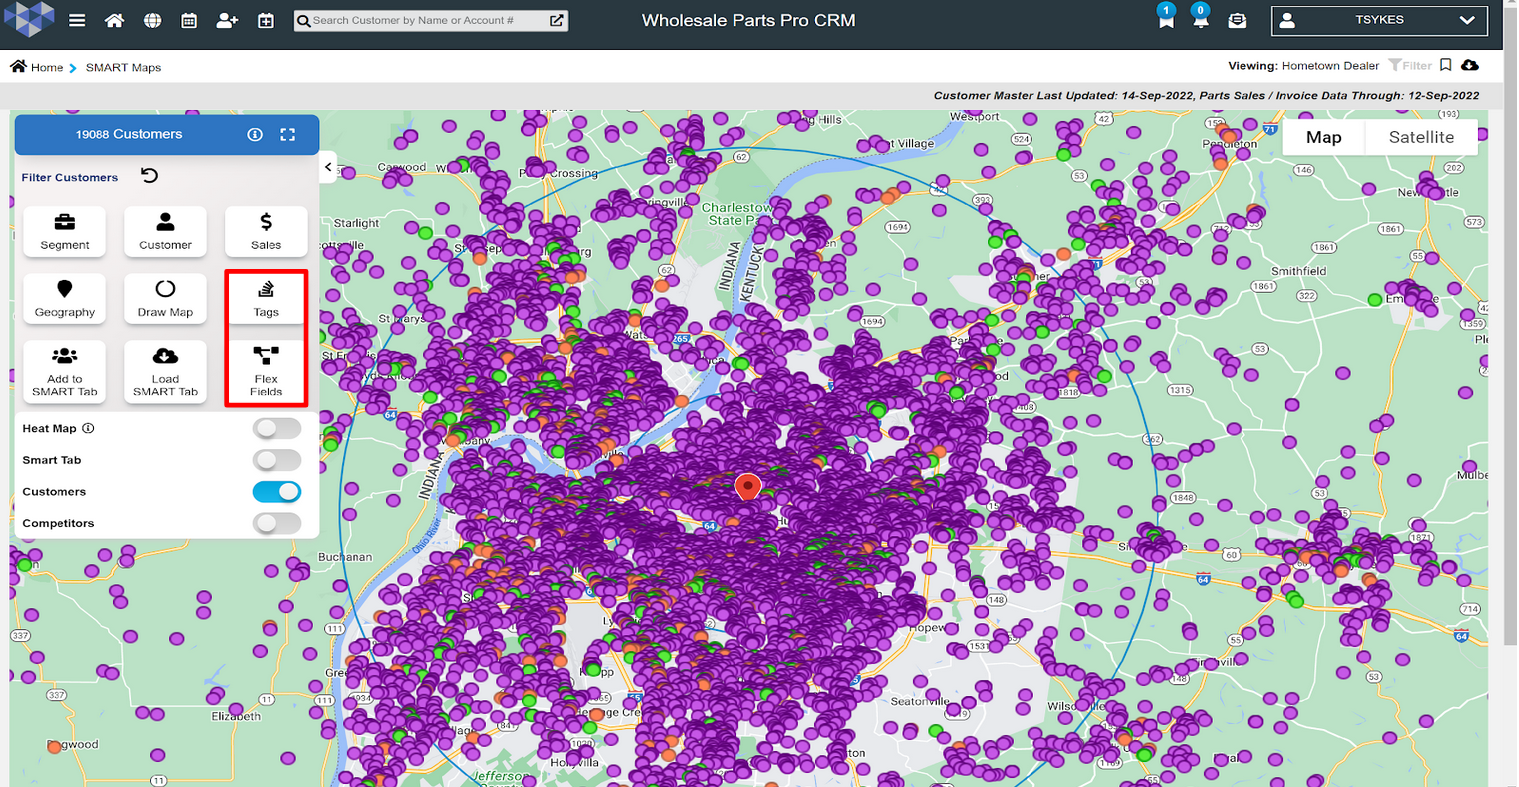The height and width of the screenshot is (787, 1519).
Task: Switch to Map view tab
Action: (x=1323, y=137)
